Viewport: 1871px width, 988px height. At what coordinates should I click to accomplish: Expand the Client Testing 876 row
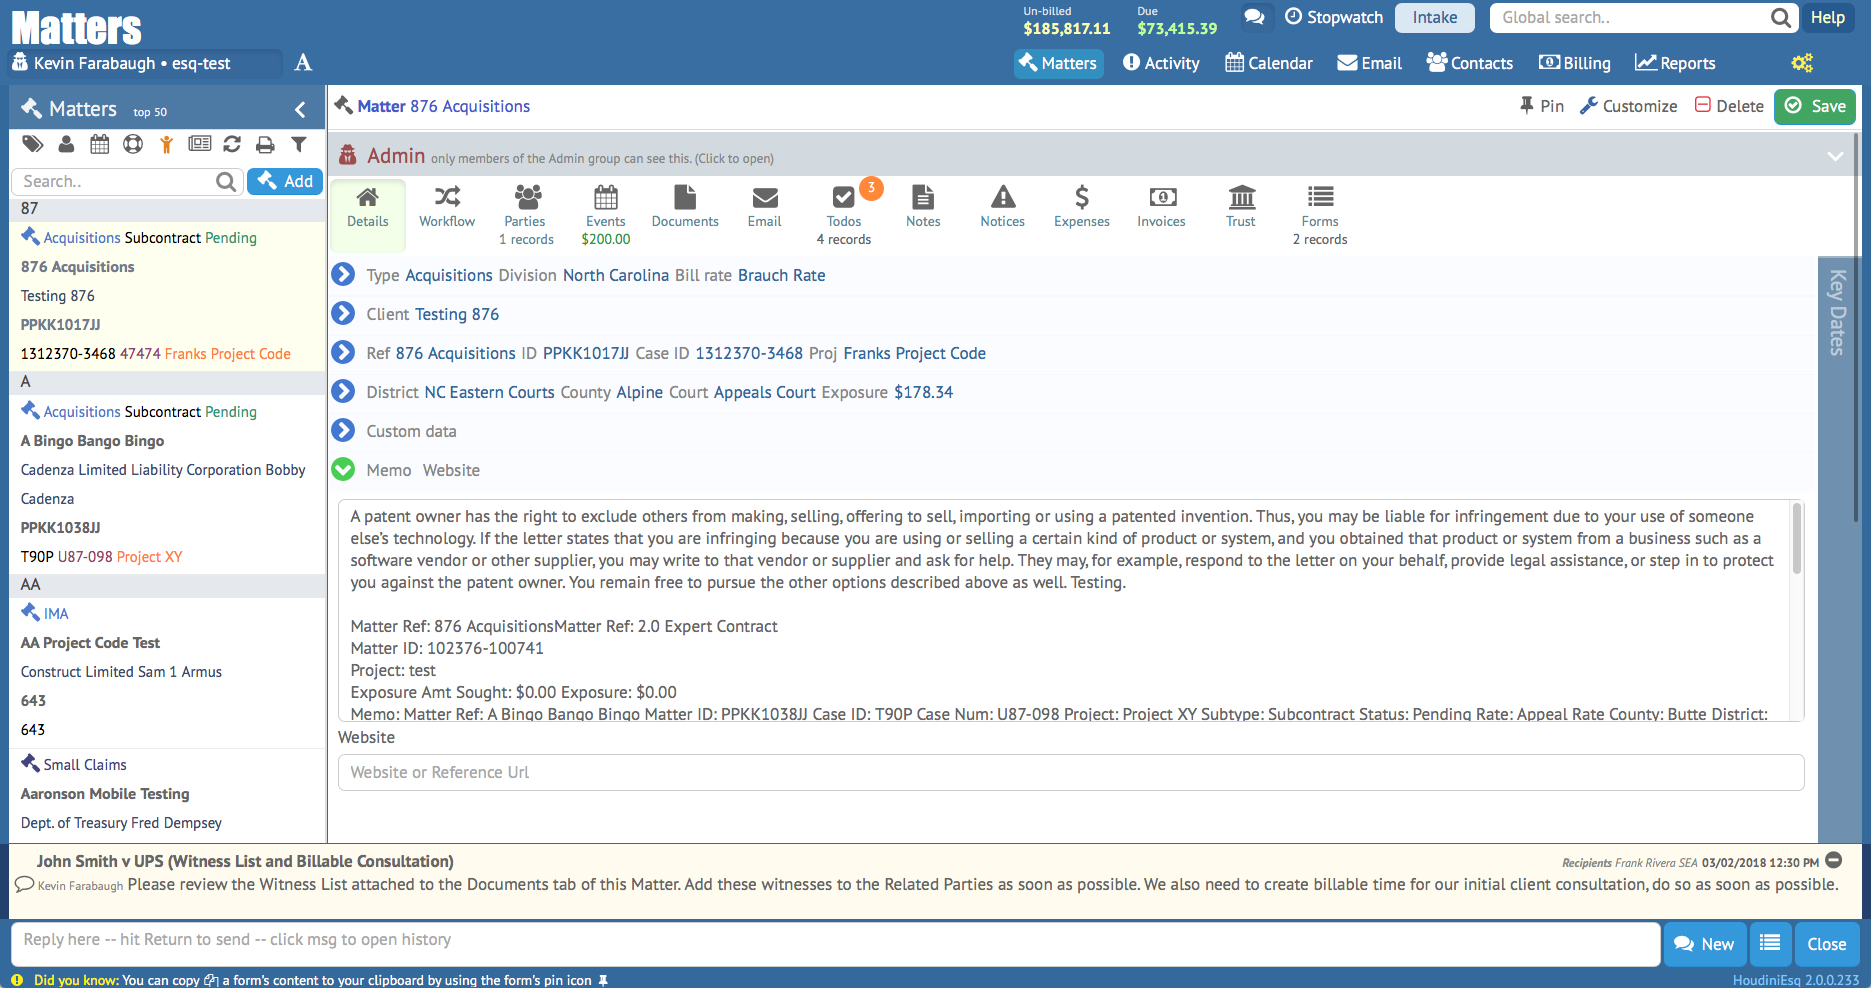[x=343, y=313]
